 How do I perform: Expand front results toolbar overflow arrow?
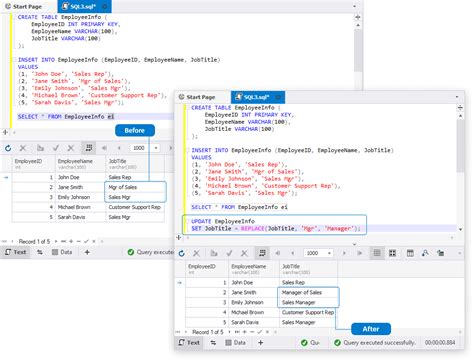459,253
